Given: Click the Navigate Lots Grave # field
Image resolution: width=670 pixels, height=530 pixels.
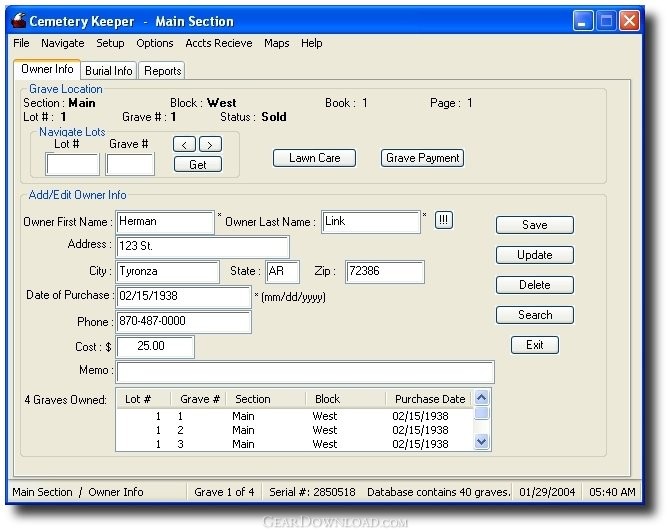Looking at the screenshot, I should pos(130,165).
